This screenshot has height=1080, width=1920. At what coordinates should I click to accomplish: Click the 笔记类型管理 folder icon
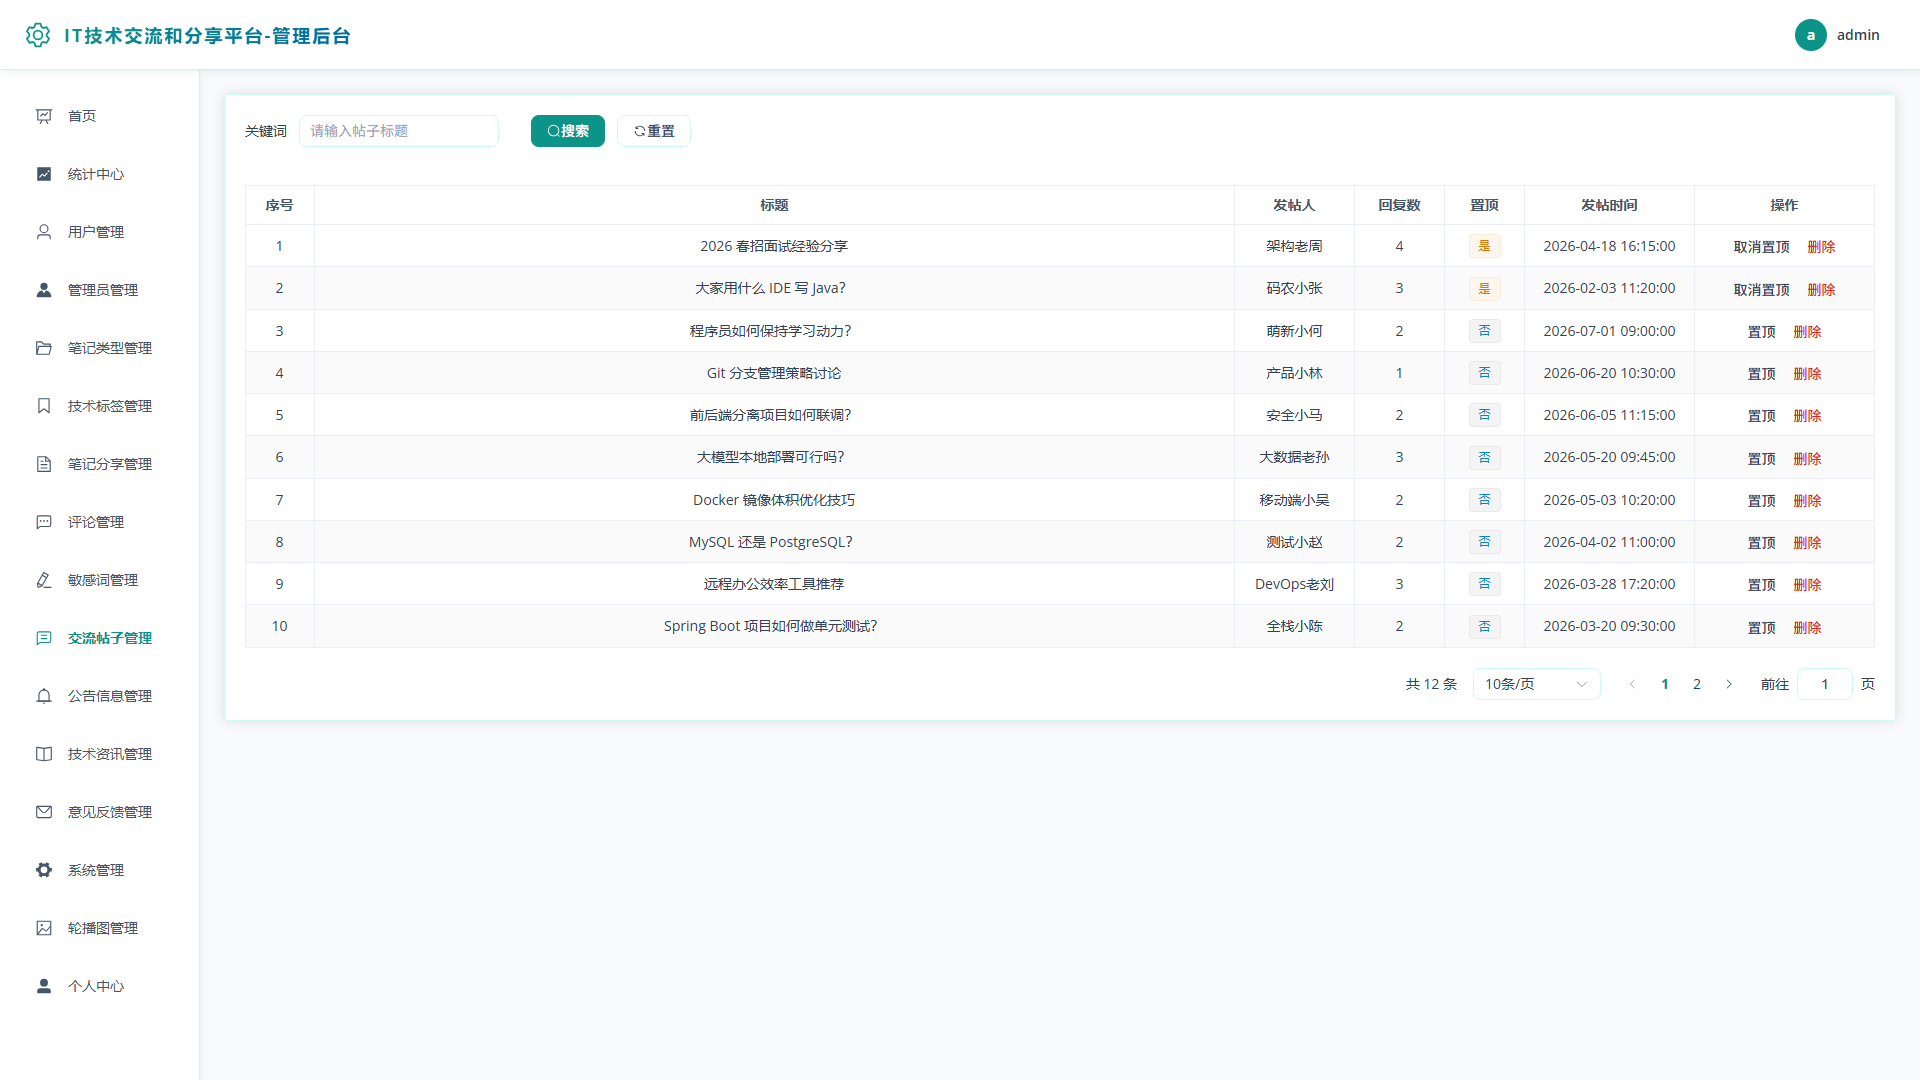pyautogui.click(x=44, y=348)
